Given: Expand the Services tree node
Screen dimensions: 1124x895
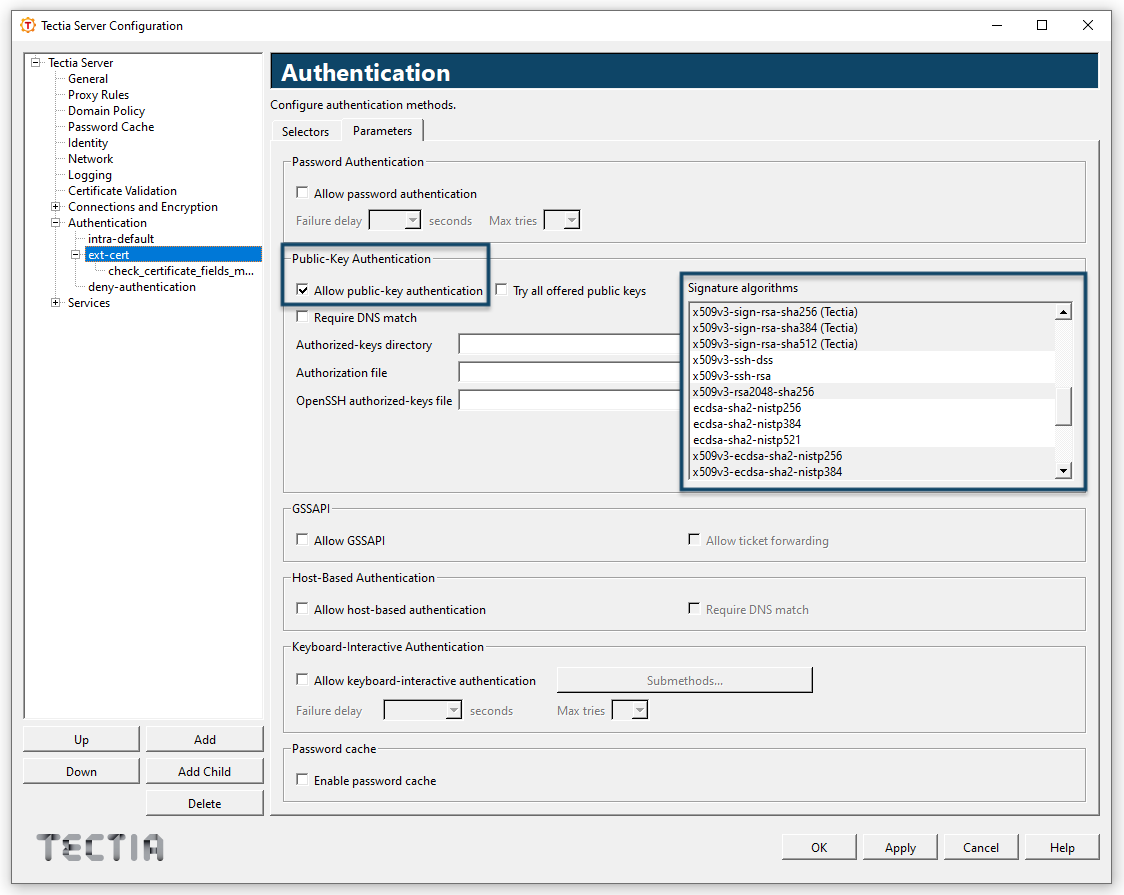Looking at the screenshot, I should click(x=55, y=302).
